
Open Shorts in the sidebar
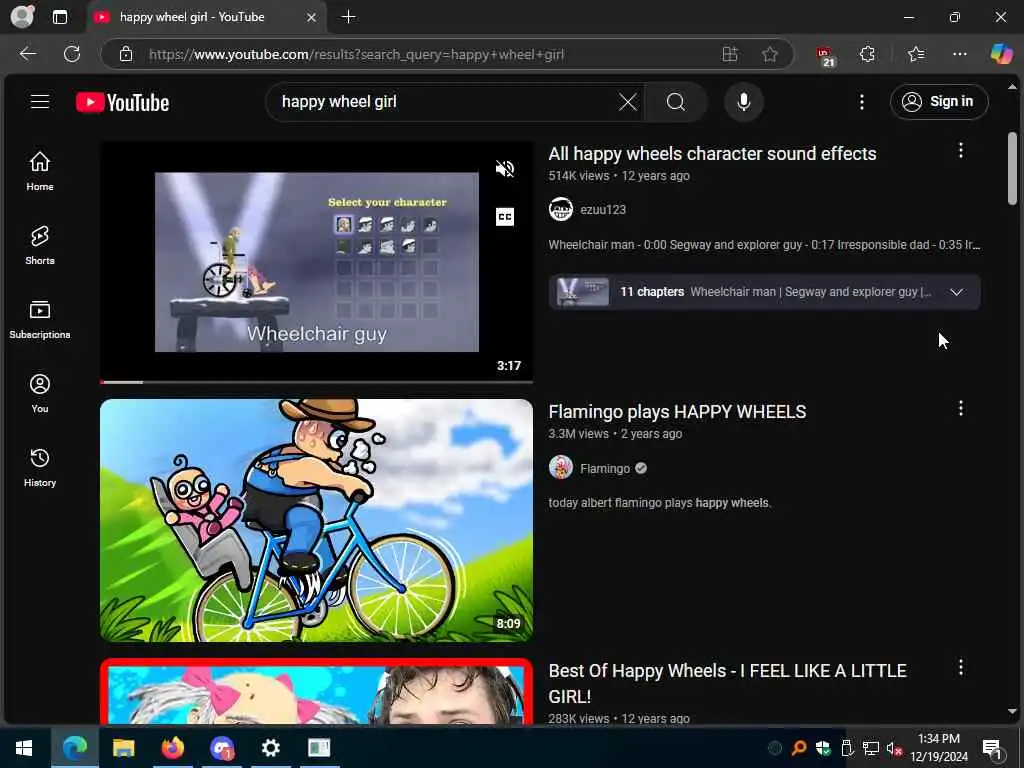[40, 245]
